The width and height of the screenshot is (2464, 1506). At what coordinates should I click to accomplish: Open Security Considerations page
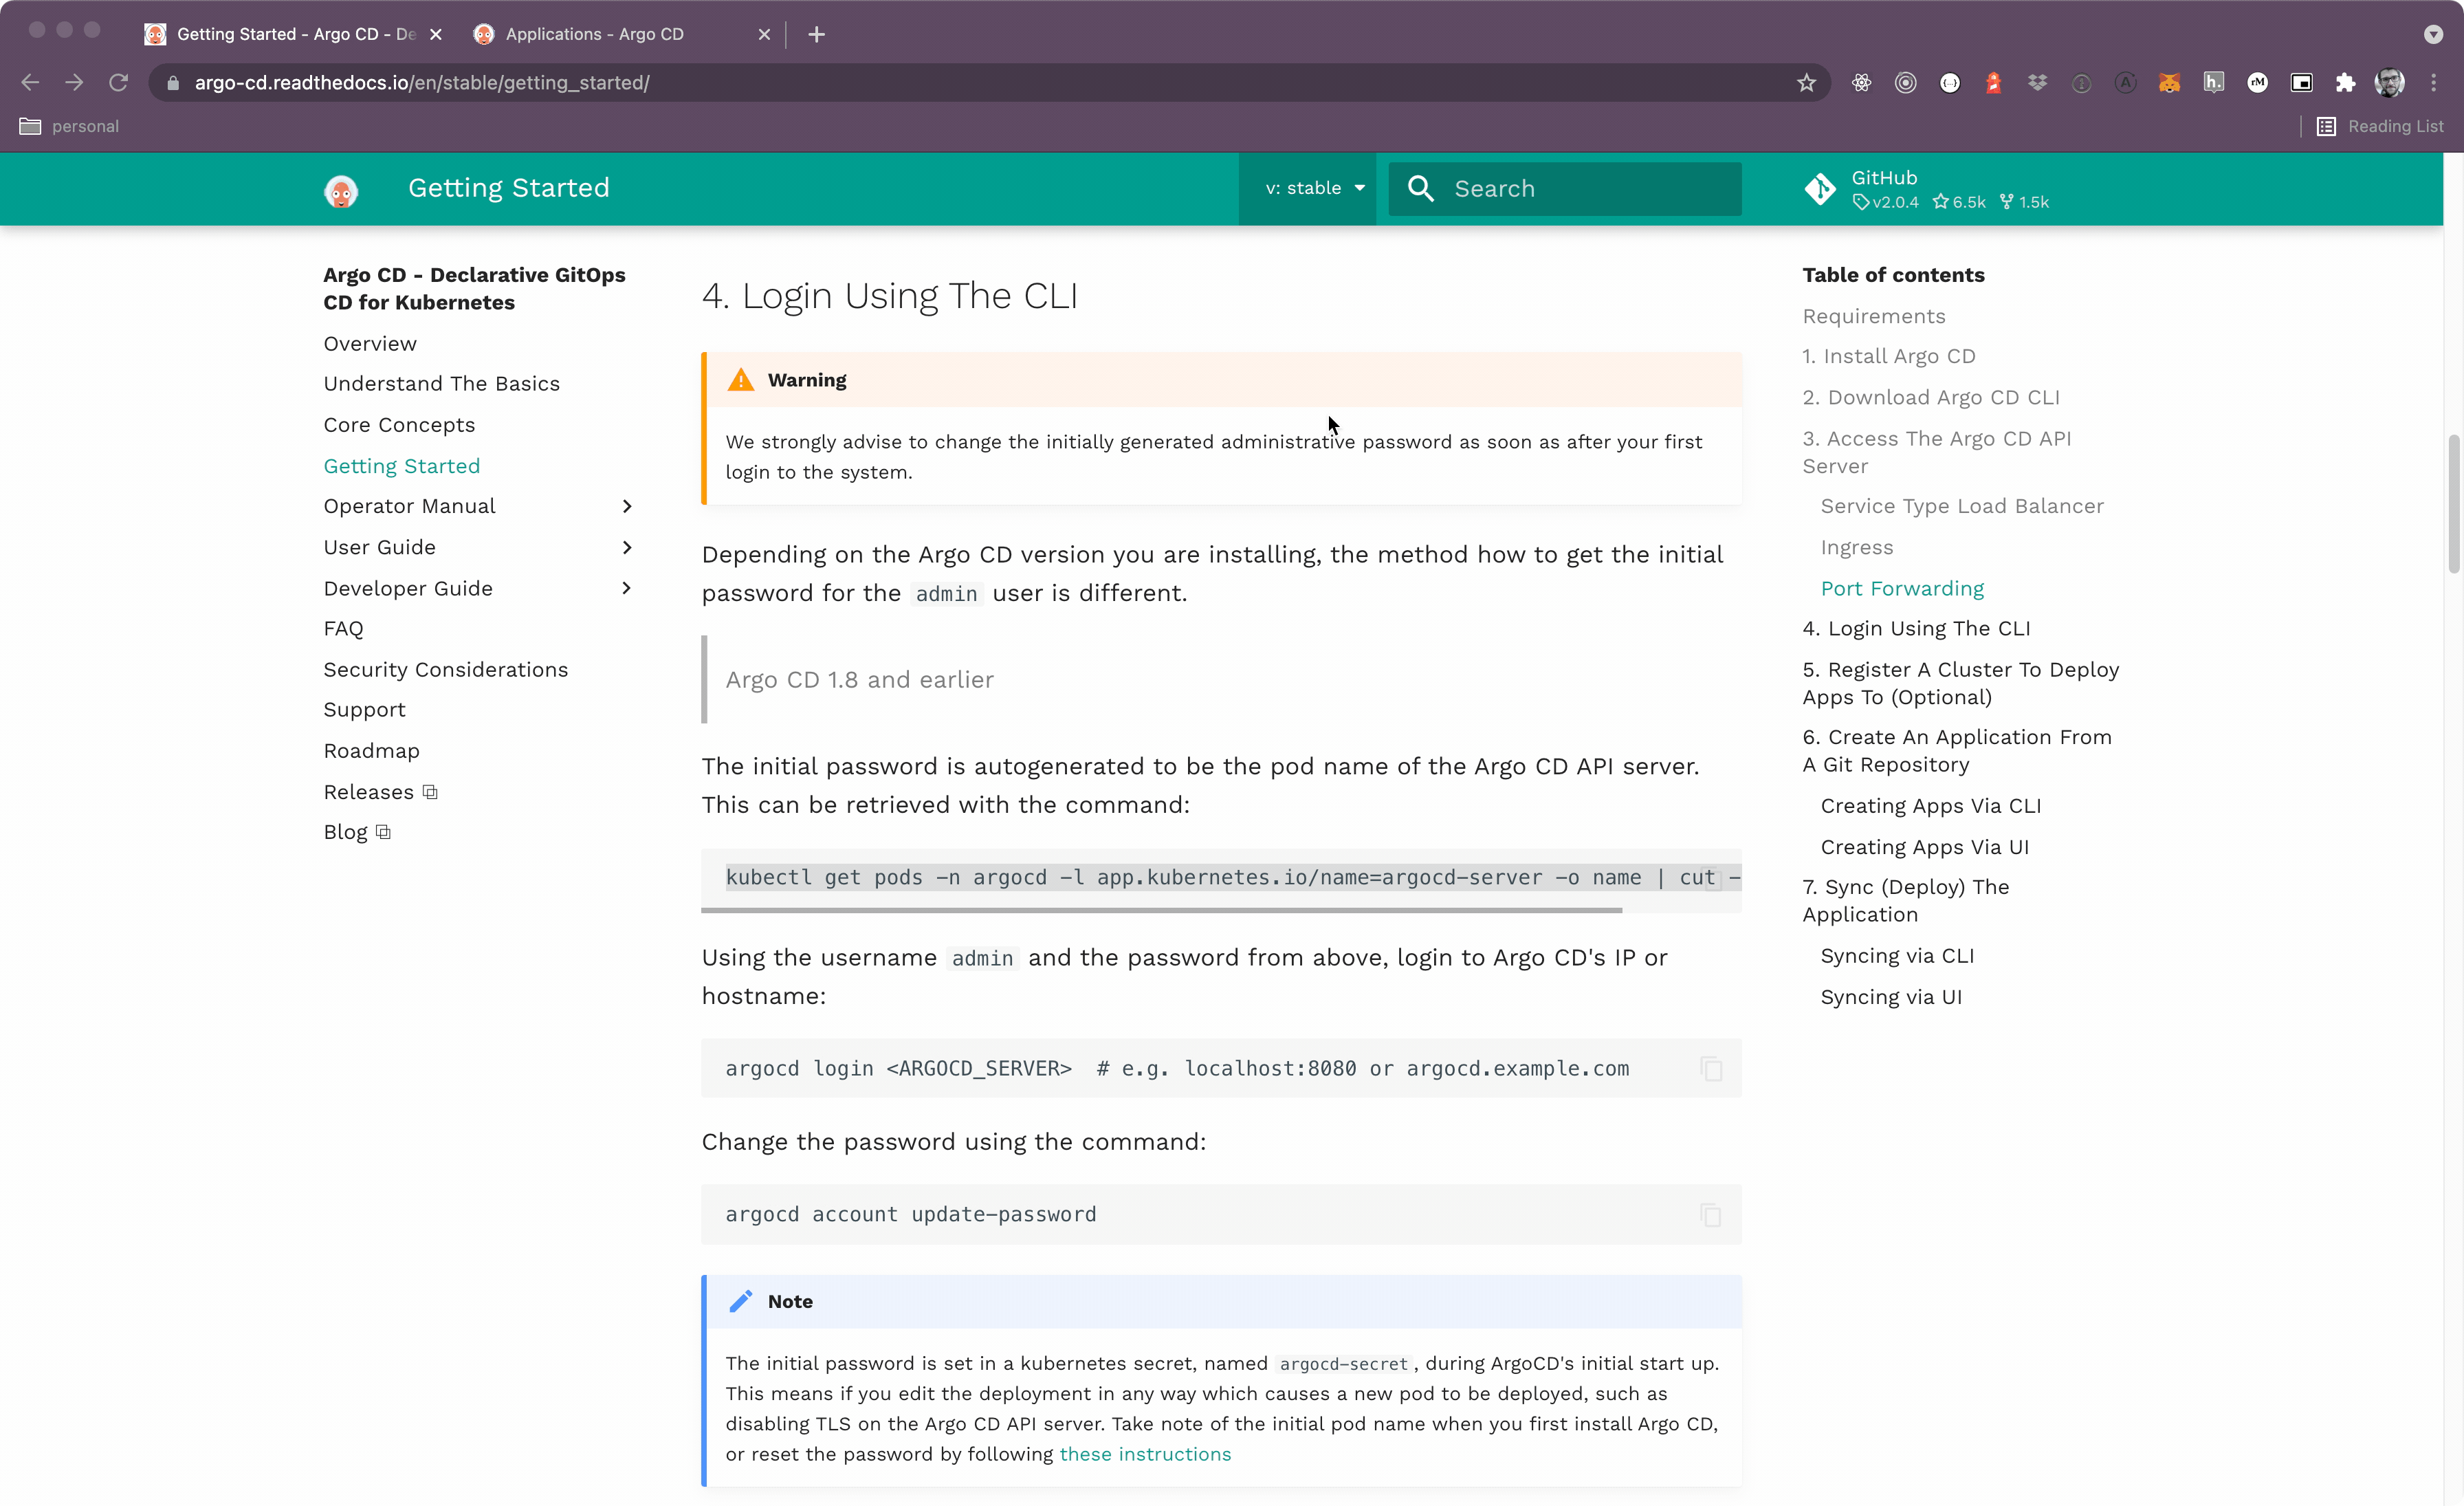point(445,669)
